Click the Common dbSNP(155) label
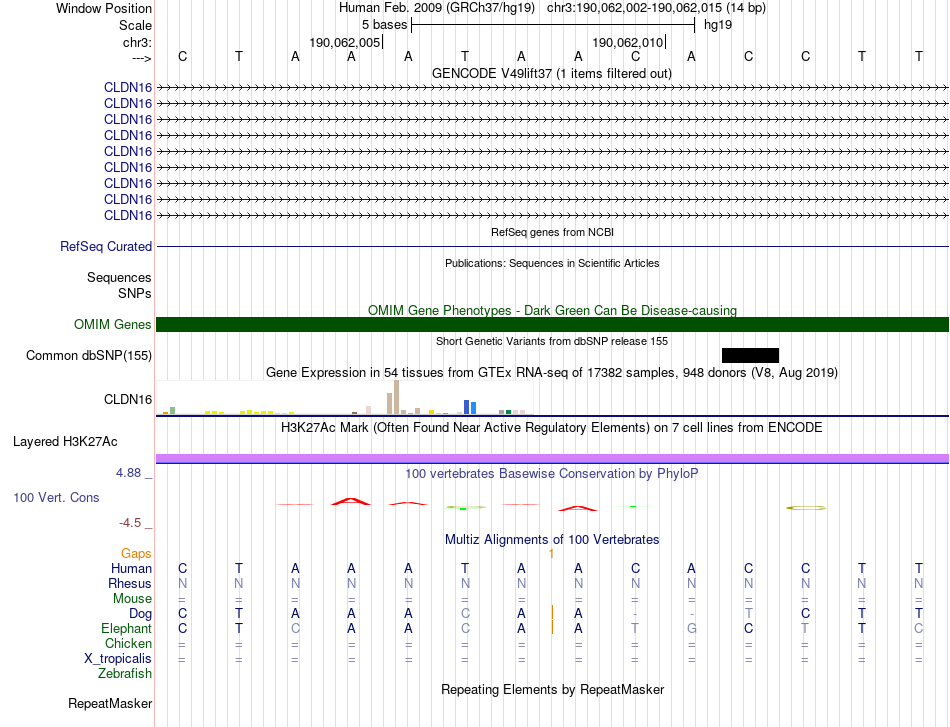 coord(89,356)
